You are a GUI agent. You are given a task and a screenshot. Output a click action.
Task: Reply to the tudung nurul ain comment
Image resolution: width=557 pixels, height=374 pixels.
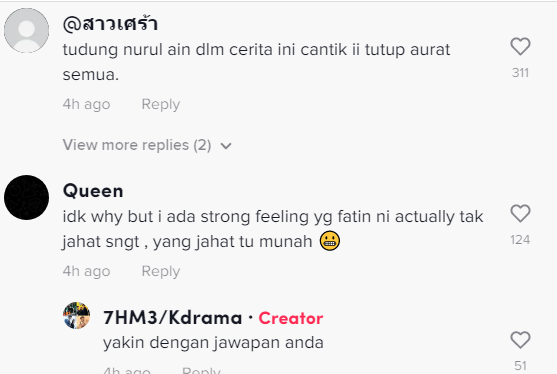[x=161, y=104]
